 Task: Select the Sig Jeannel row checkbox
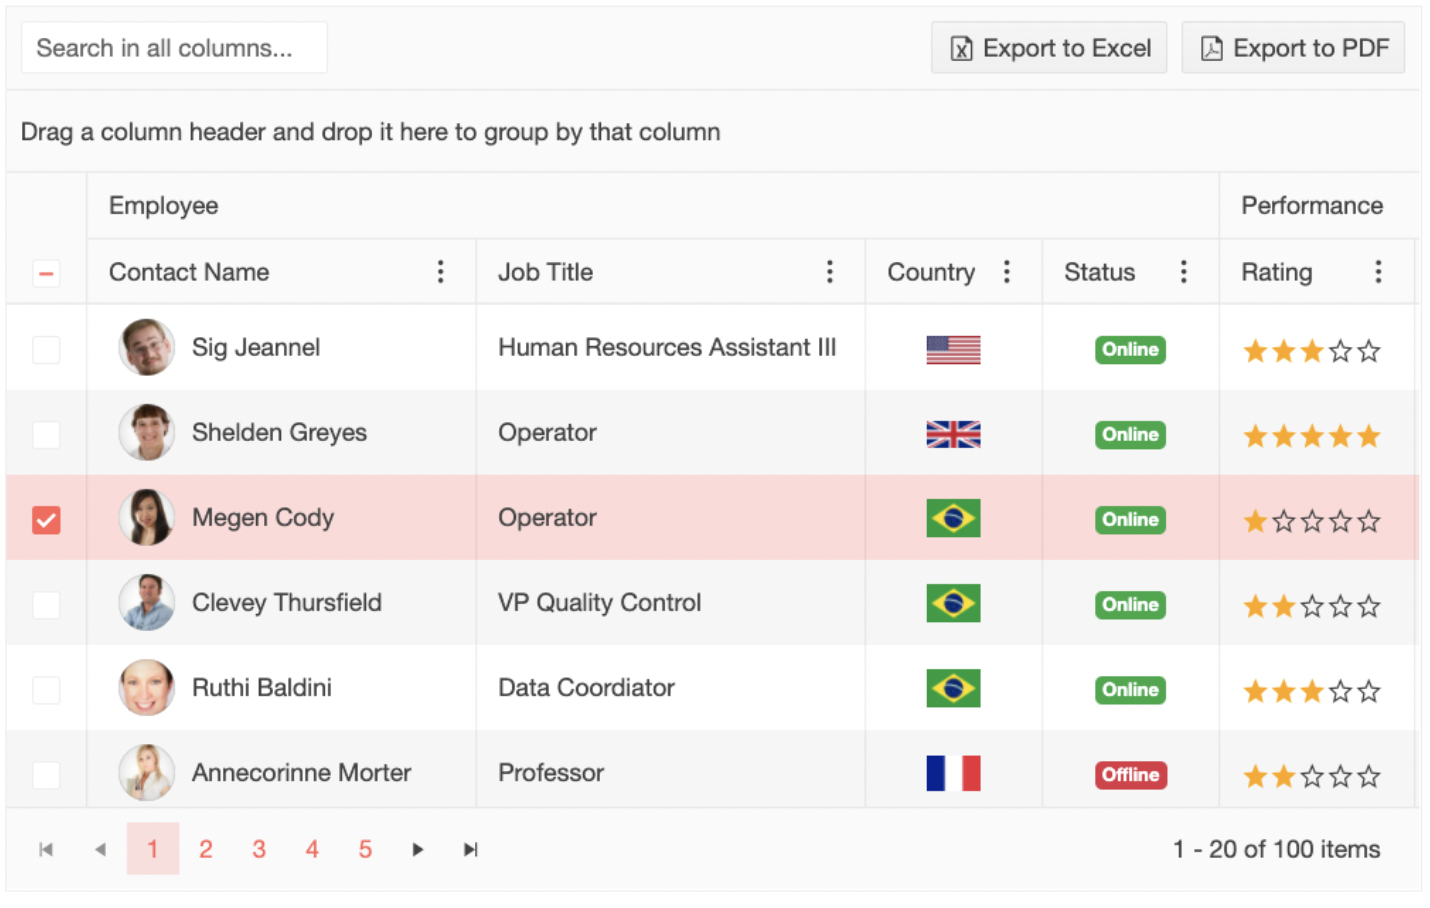coord(46,350)
